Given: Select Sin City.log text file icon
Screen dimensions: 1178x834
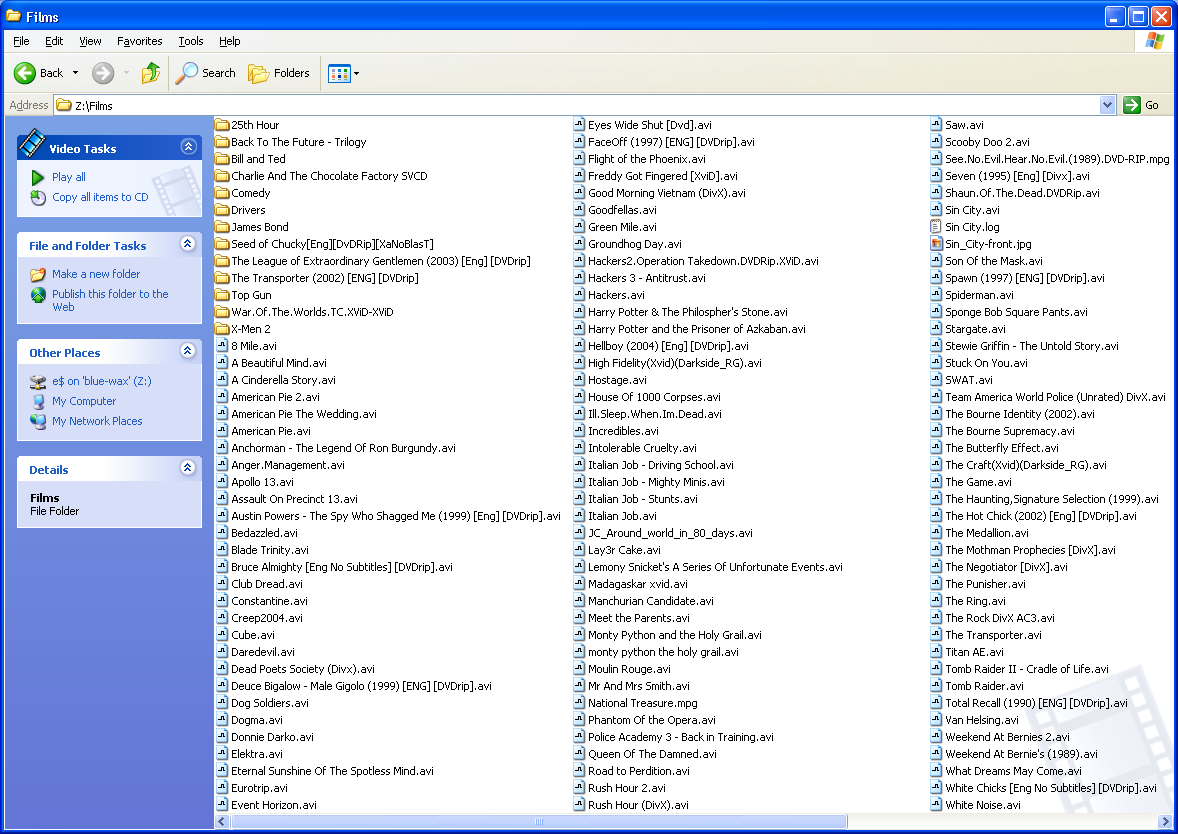Looking at the screenshot, I should click(x=935, y=227).
